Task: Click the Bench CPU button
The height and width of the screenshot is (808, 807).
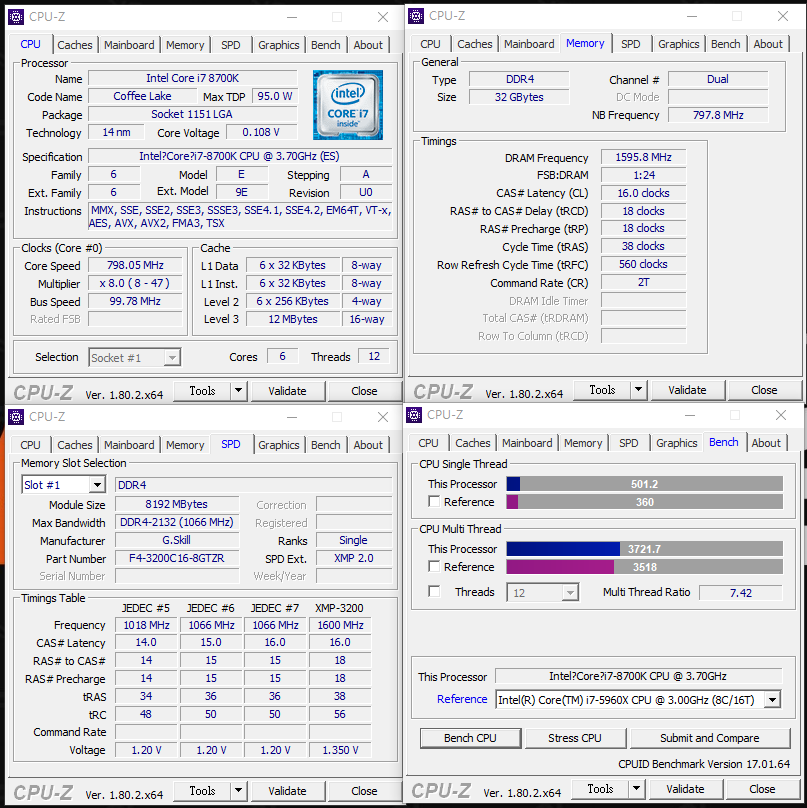Action: pos(470,738)
